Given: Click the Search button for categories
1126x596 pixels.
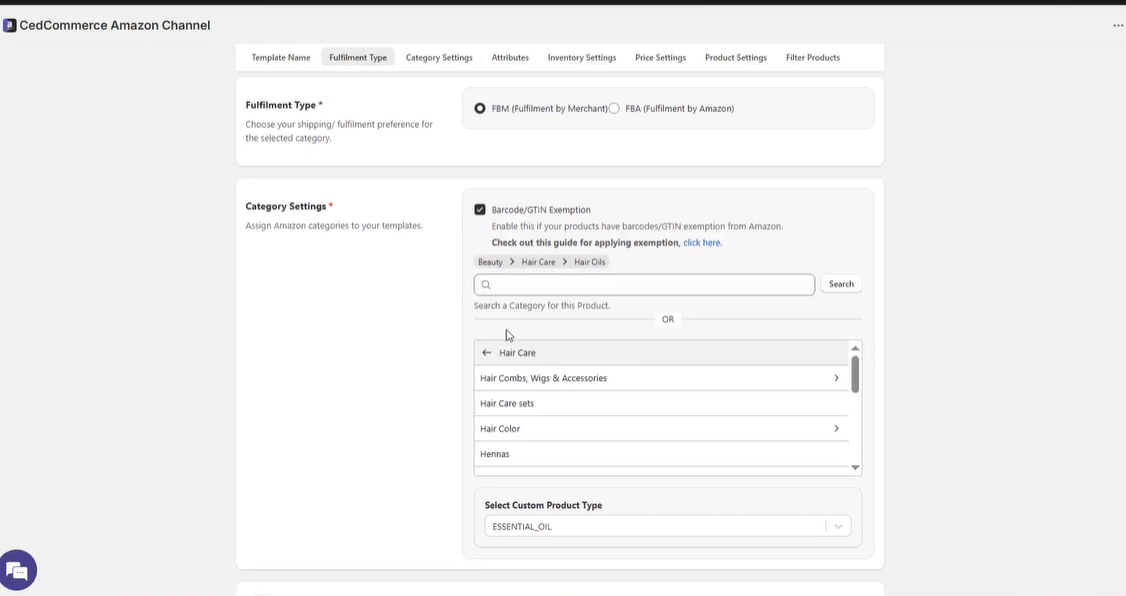Looking at the screenshot, I should pos(841,284).
